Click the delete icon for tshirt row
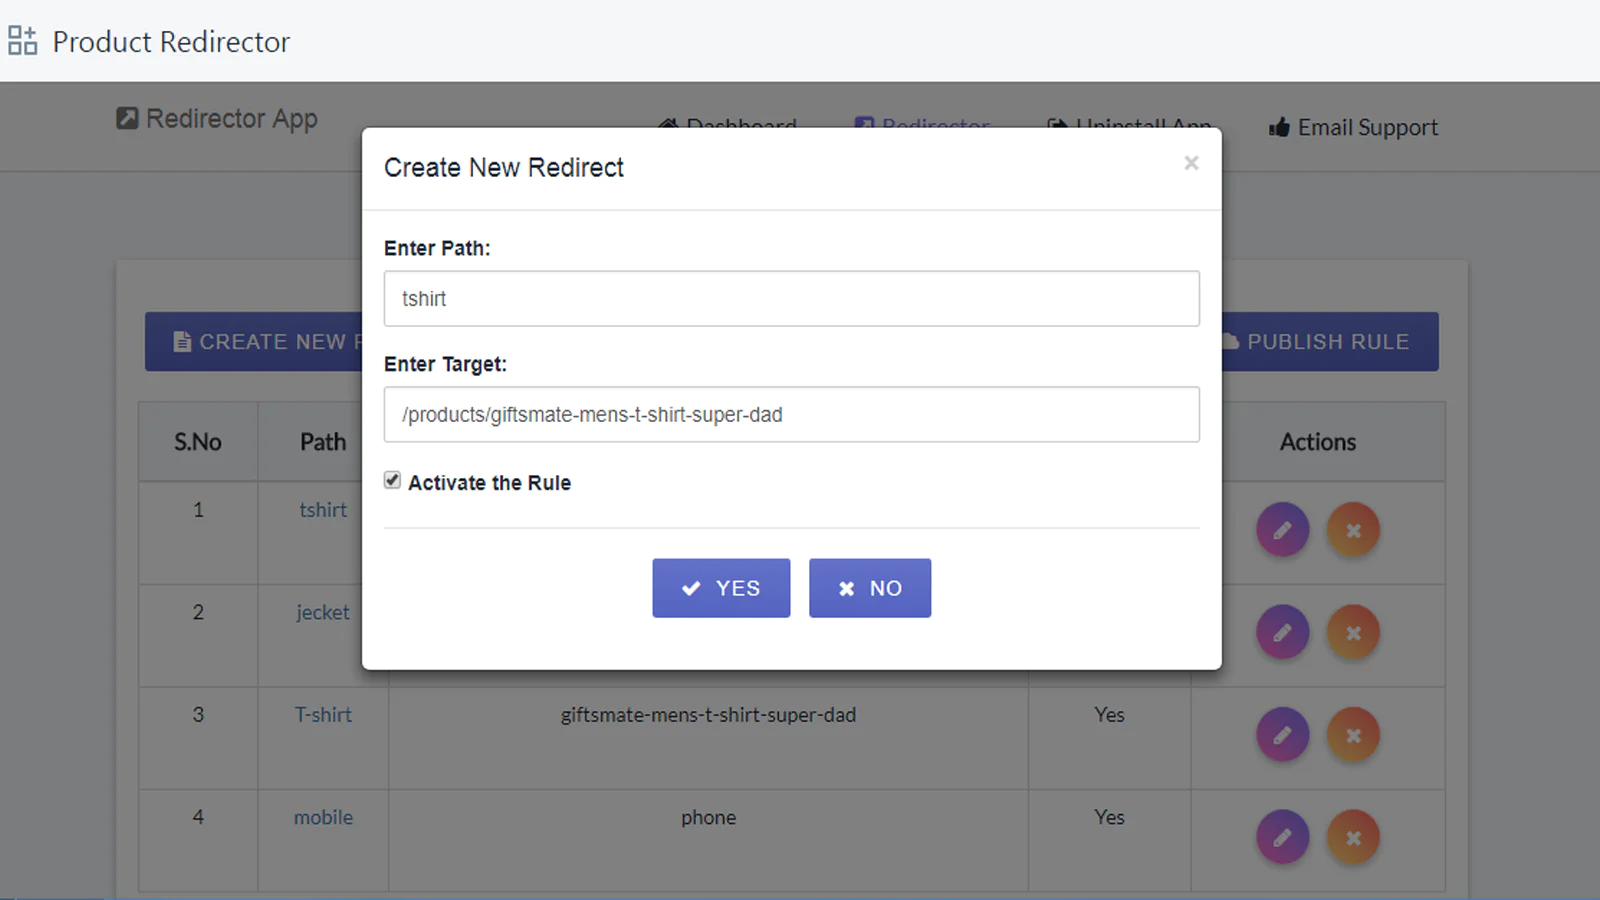The width and height of the screenshot is (1600, 900). tap(1353, 530)
